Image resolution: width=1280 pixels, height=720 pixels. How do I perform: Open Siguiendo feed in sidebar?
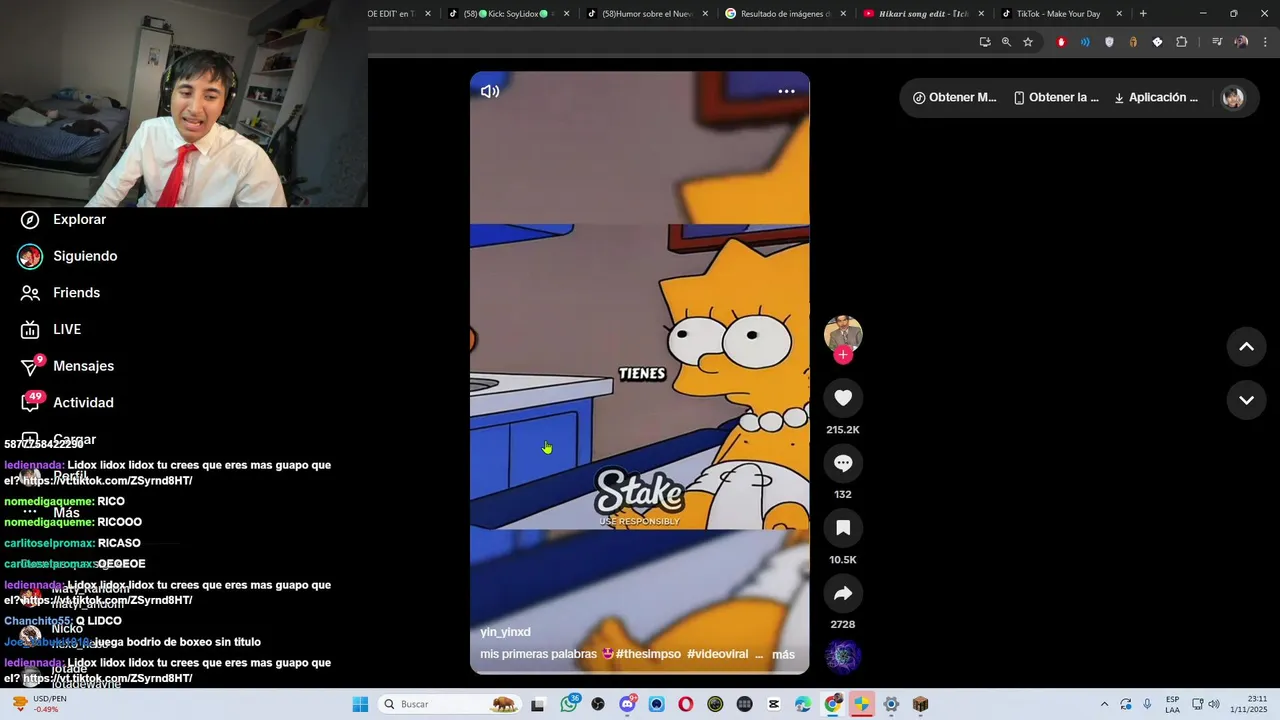[68, 256]
